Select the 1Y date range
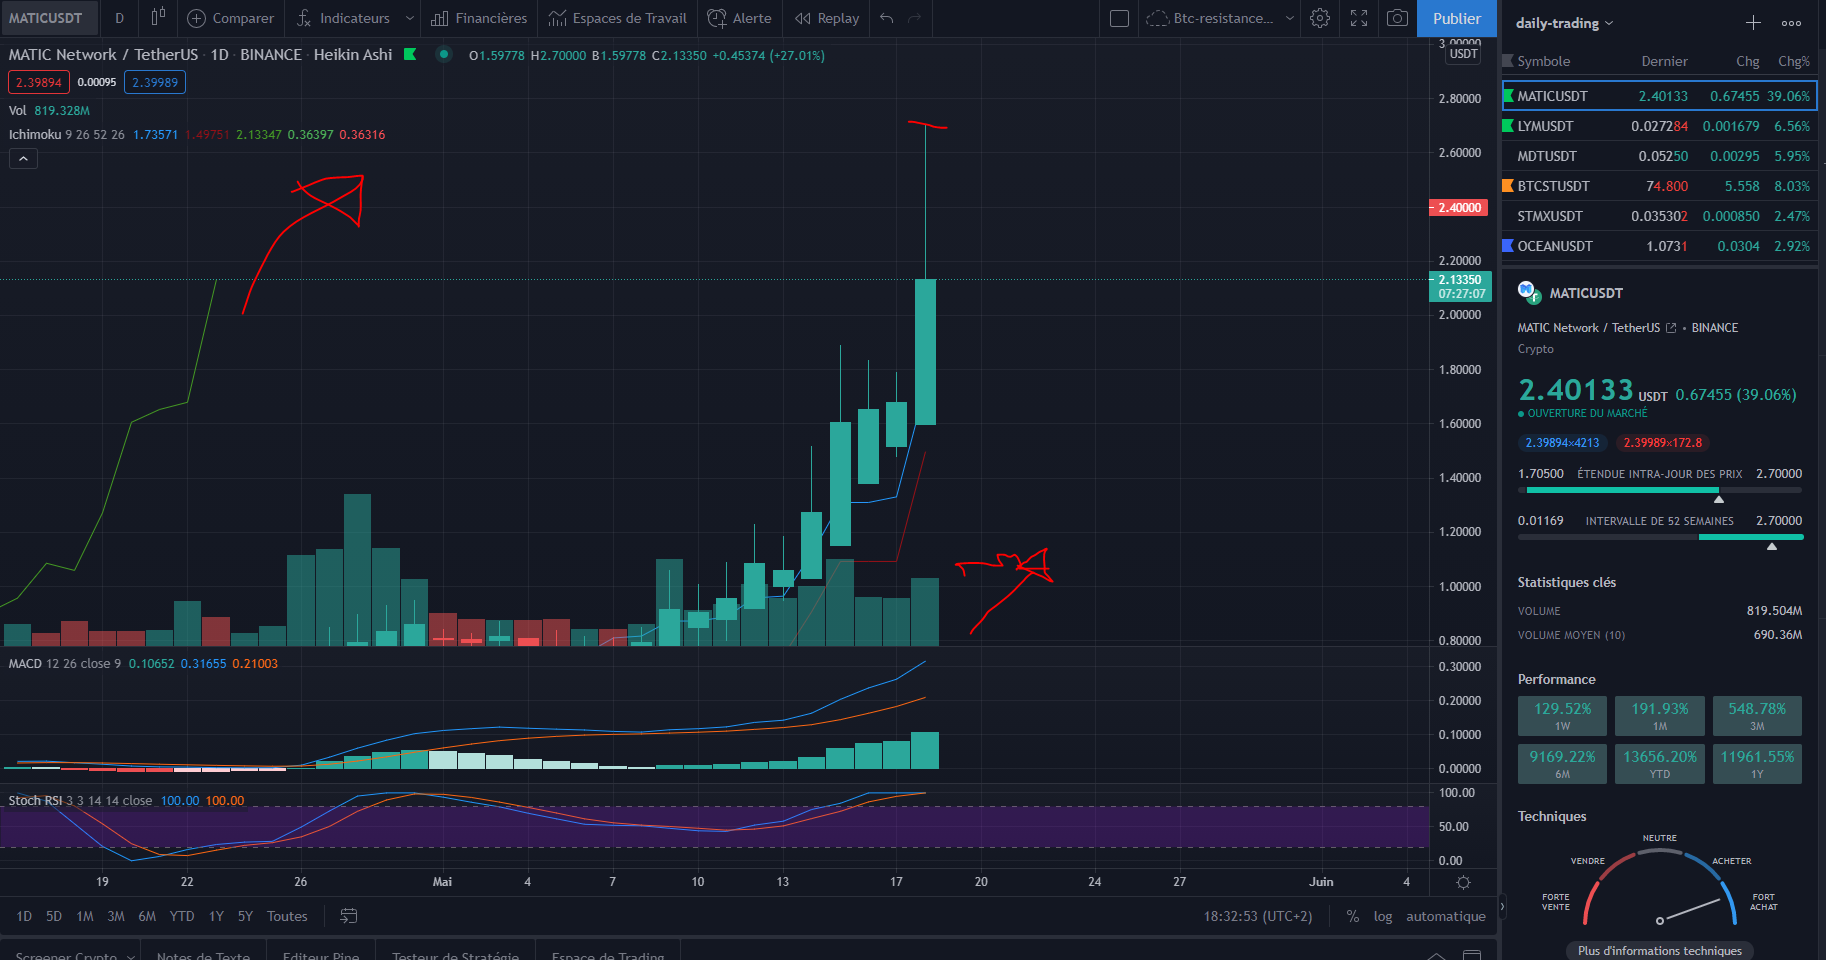Image resolution: width=1826 pixels, height=960 pixels. tap(216, 916)
